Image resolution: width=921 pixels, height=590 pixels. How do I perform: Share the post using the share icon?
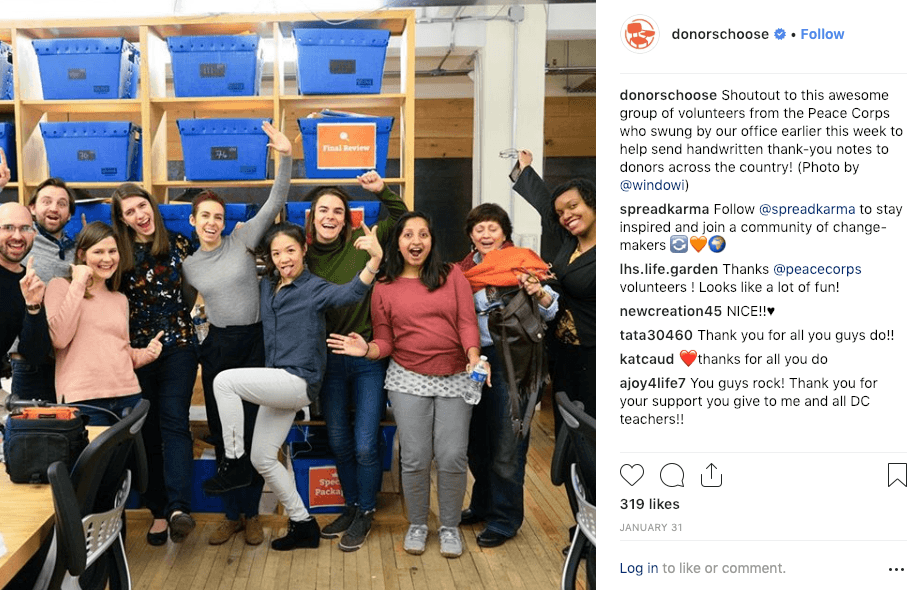711,475
